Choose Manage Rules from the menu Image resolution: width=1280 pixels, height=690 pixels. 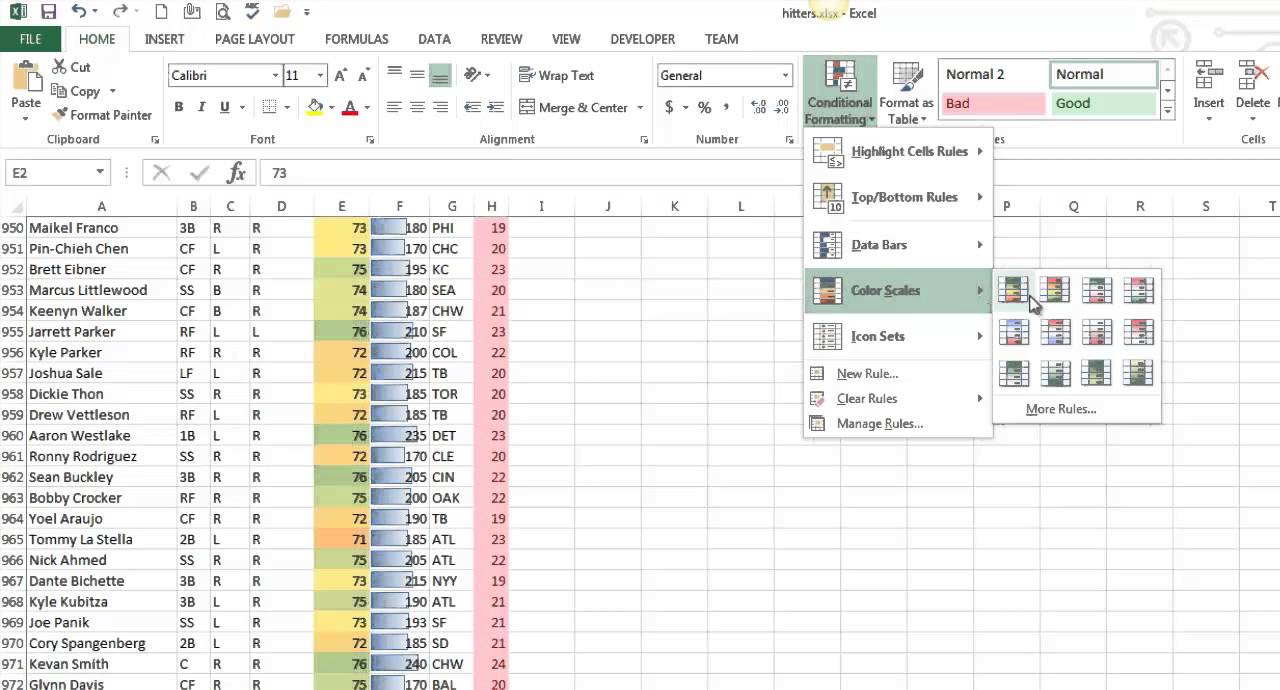click(879, 424)
